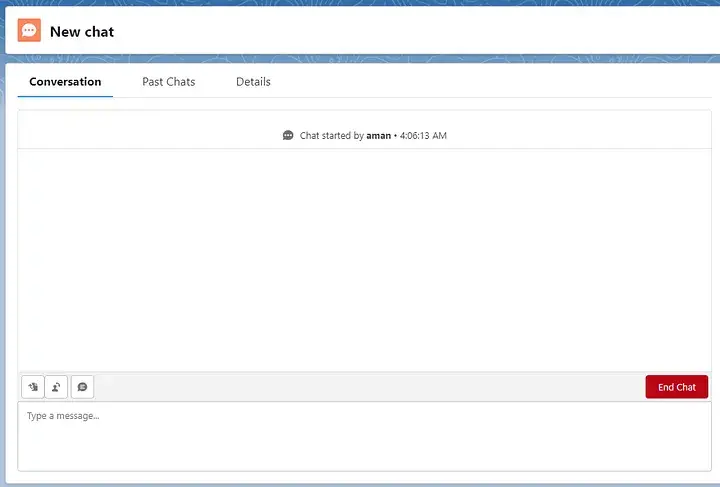Click the orange New chat icon
This screenshot has height=487, width=720.
click(29, 31)
